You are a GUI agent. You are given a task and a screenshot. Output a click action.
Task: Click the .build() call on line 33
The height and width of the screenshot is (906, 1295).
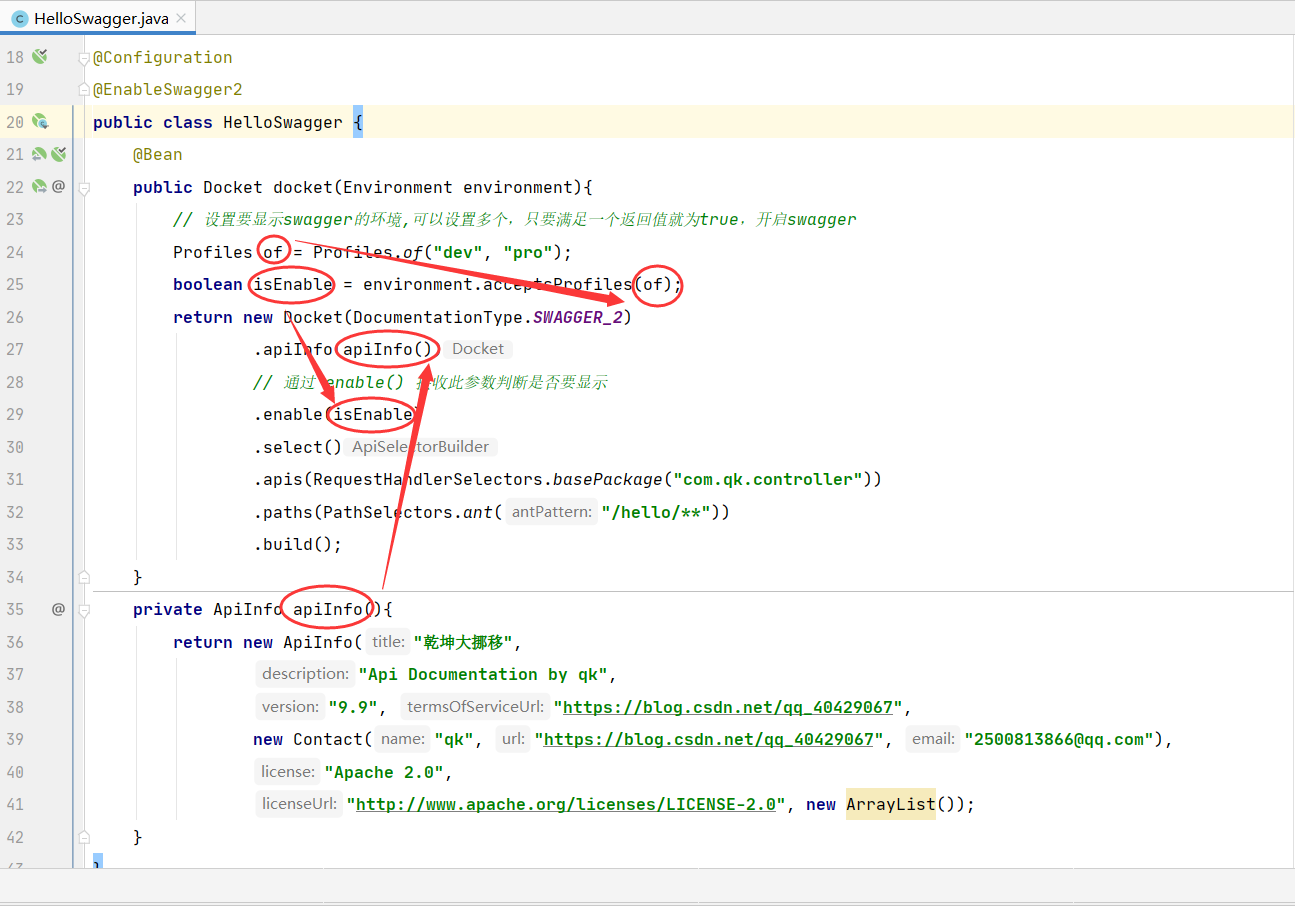(298, 544)
